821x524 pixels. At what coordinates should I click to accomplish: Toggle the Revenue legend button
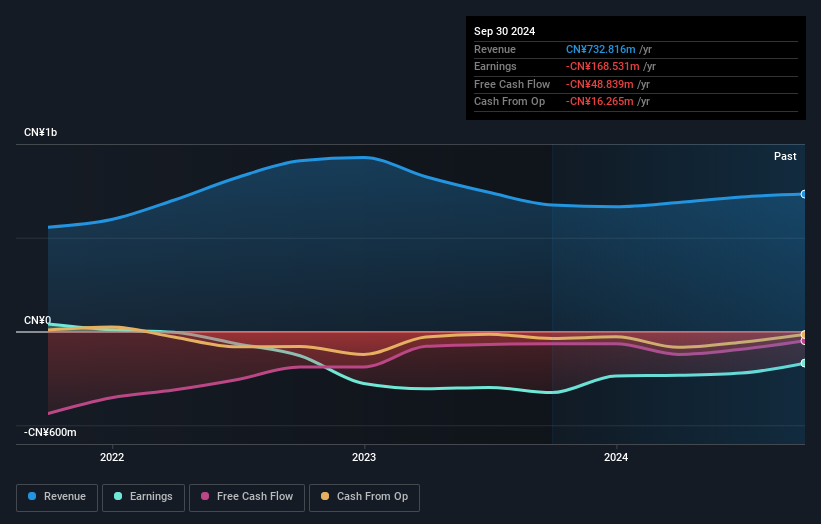[57, 497]
